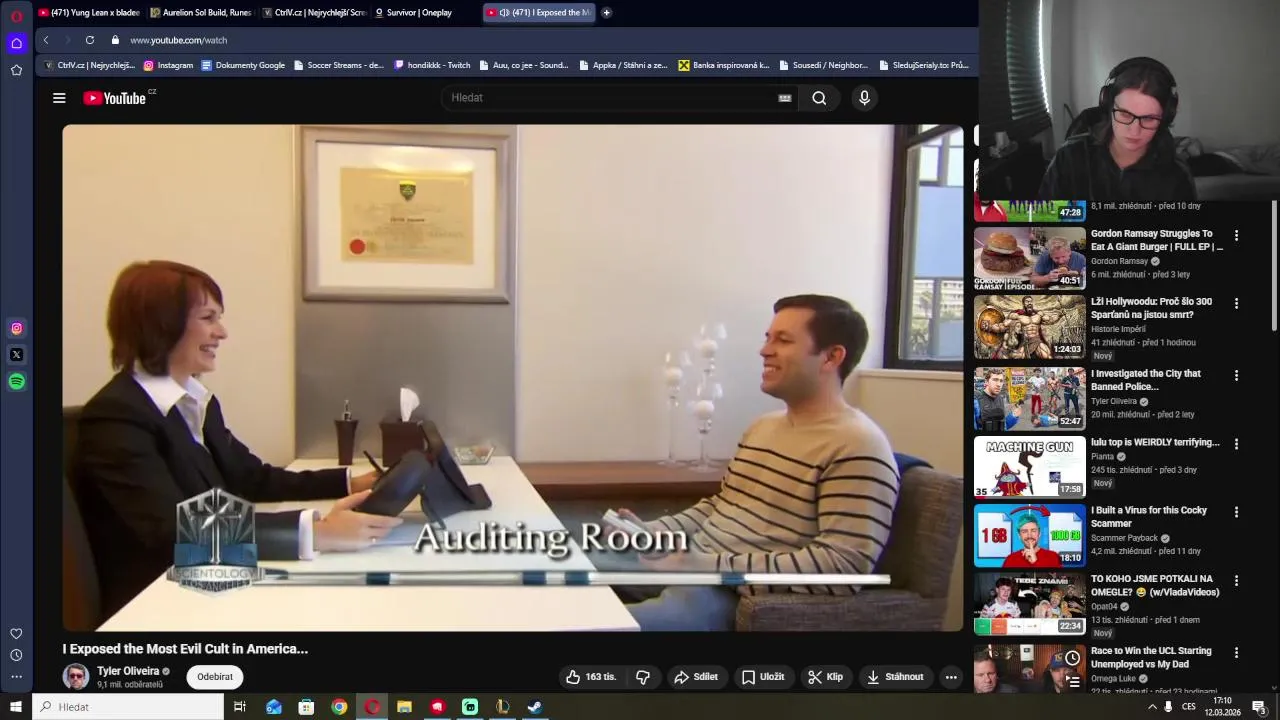Click the Opera logo menu

(16, 15)
